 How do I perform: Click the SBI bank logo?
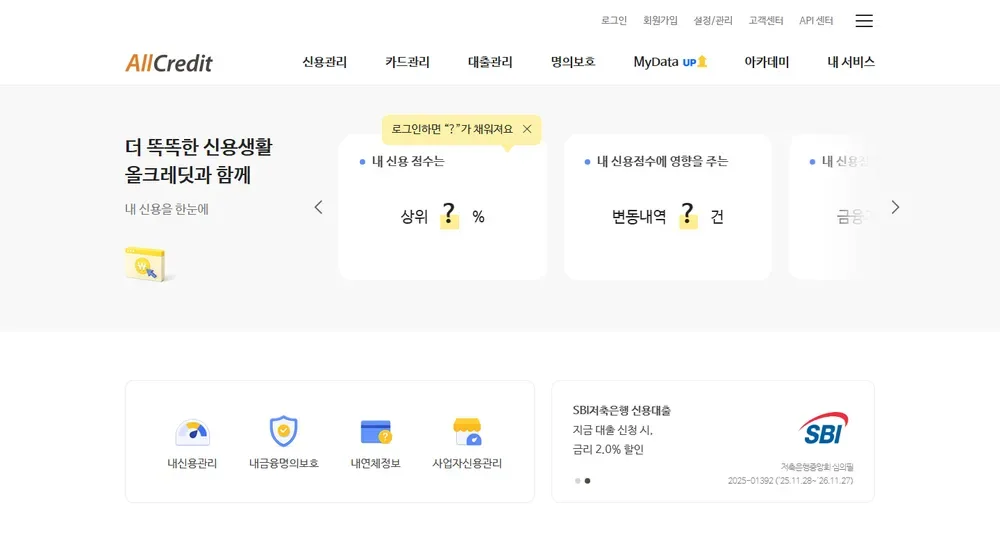click(823, 428)
